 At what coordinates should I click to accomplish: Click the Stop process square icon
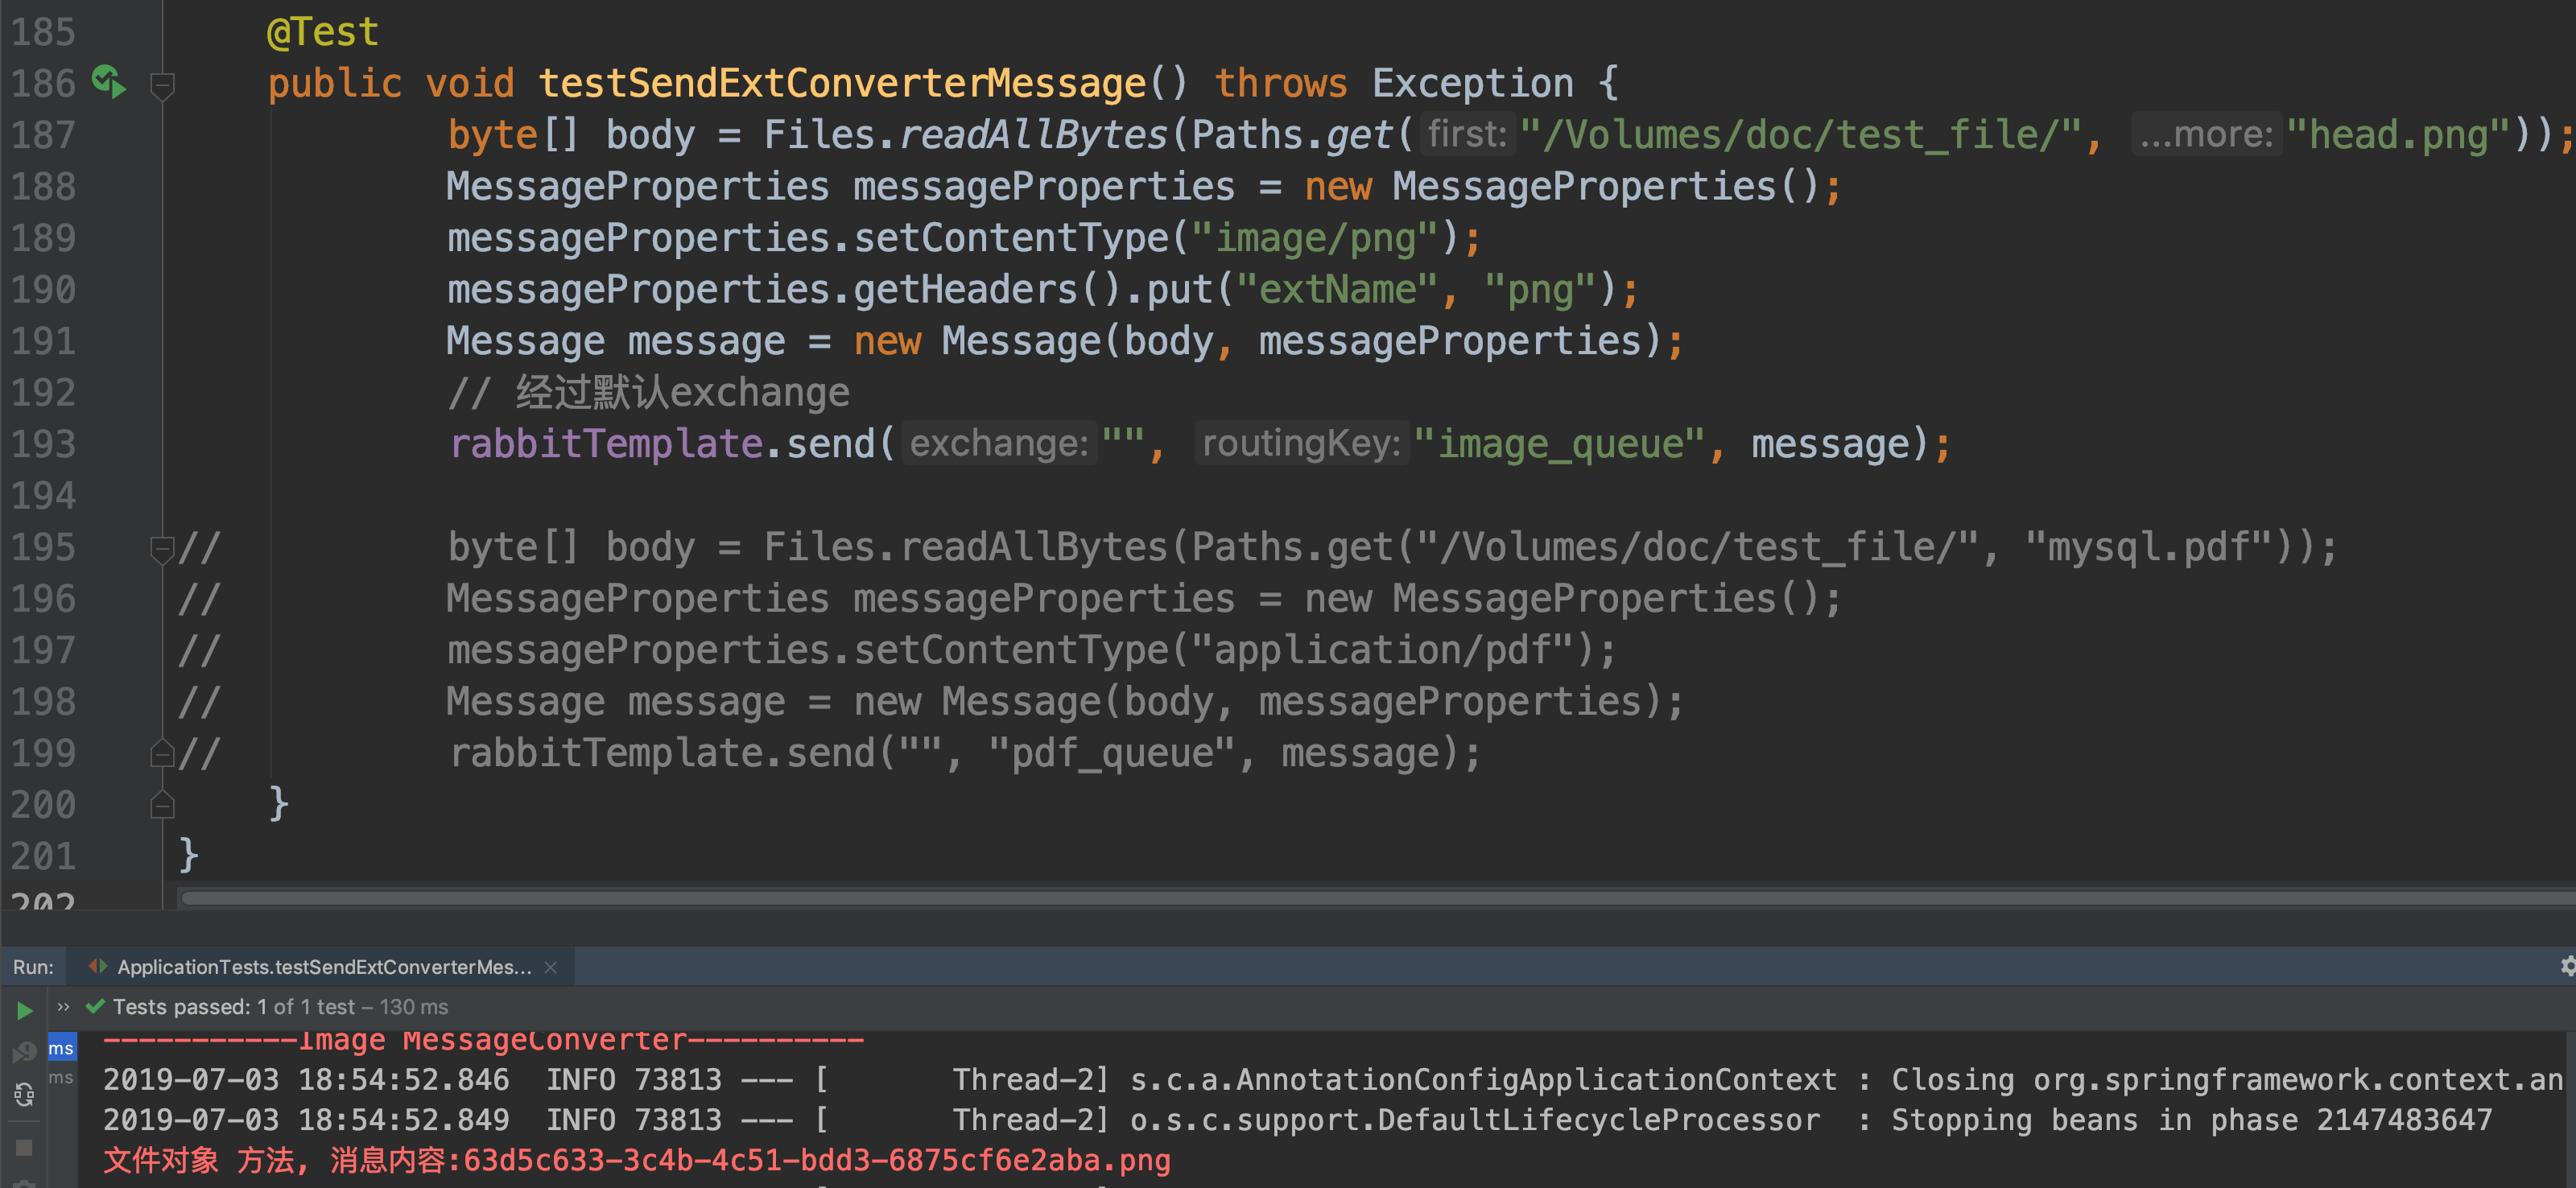25,1147
